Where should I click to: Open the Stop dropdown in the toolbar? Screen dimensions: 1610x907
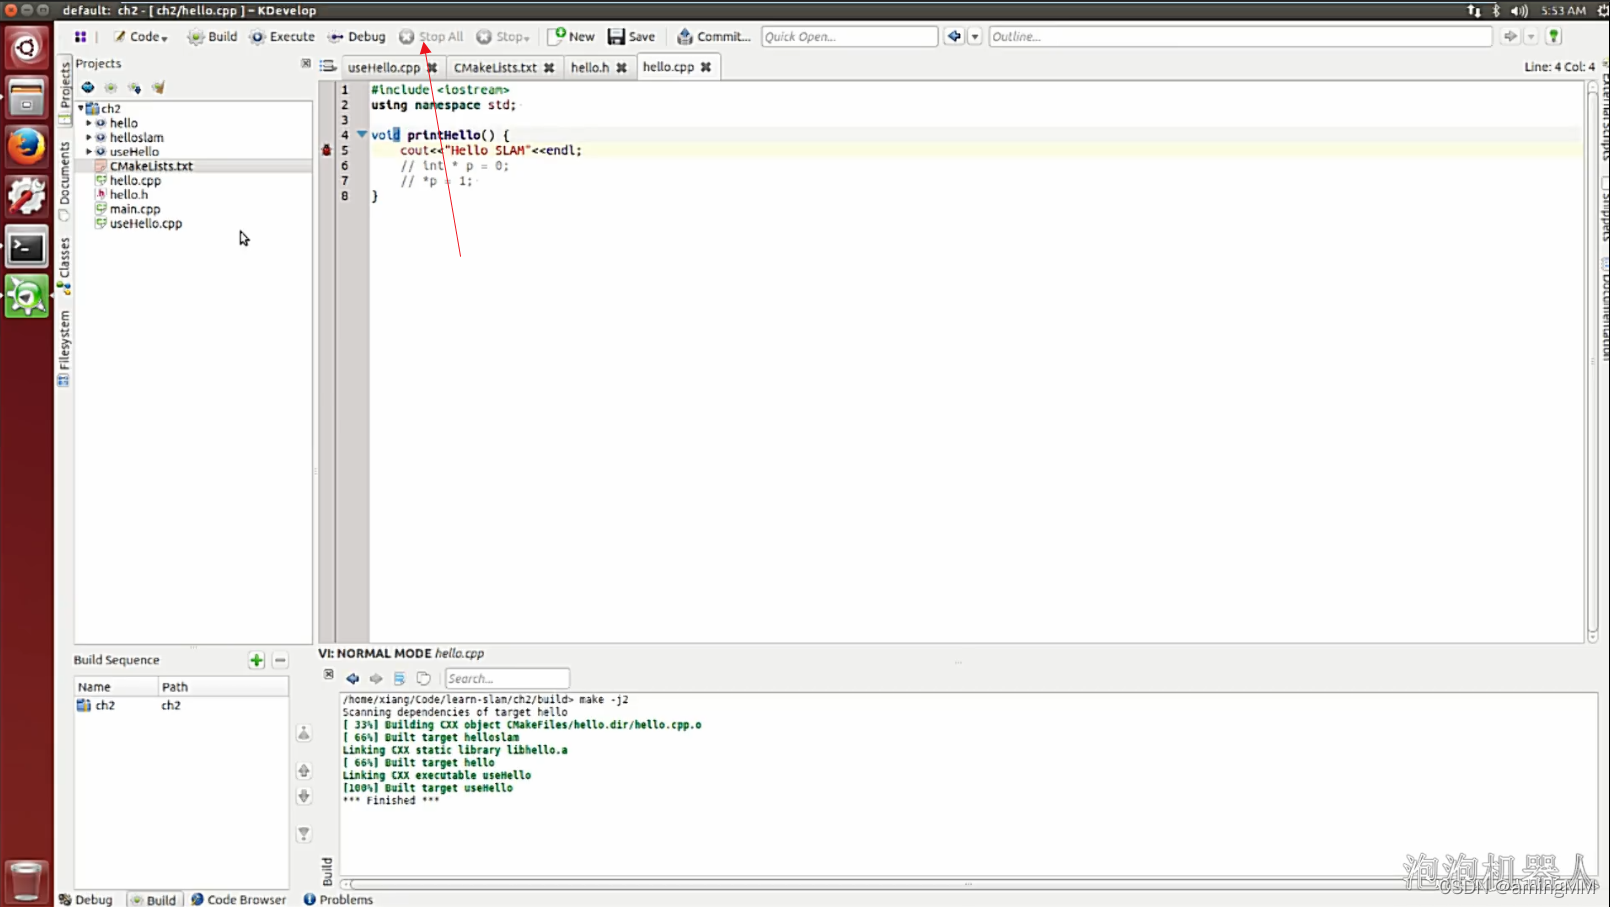pos(502,36)
